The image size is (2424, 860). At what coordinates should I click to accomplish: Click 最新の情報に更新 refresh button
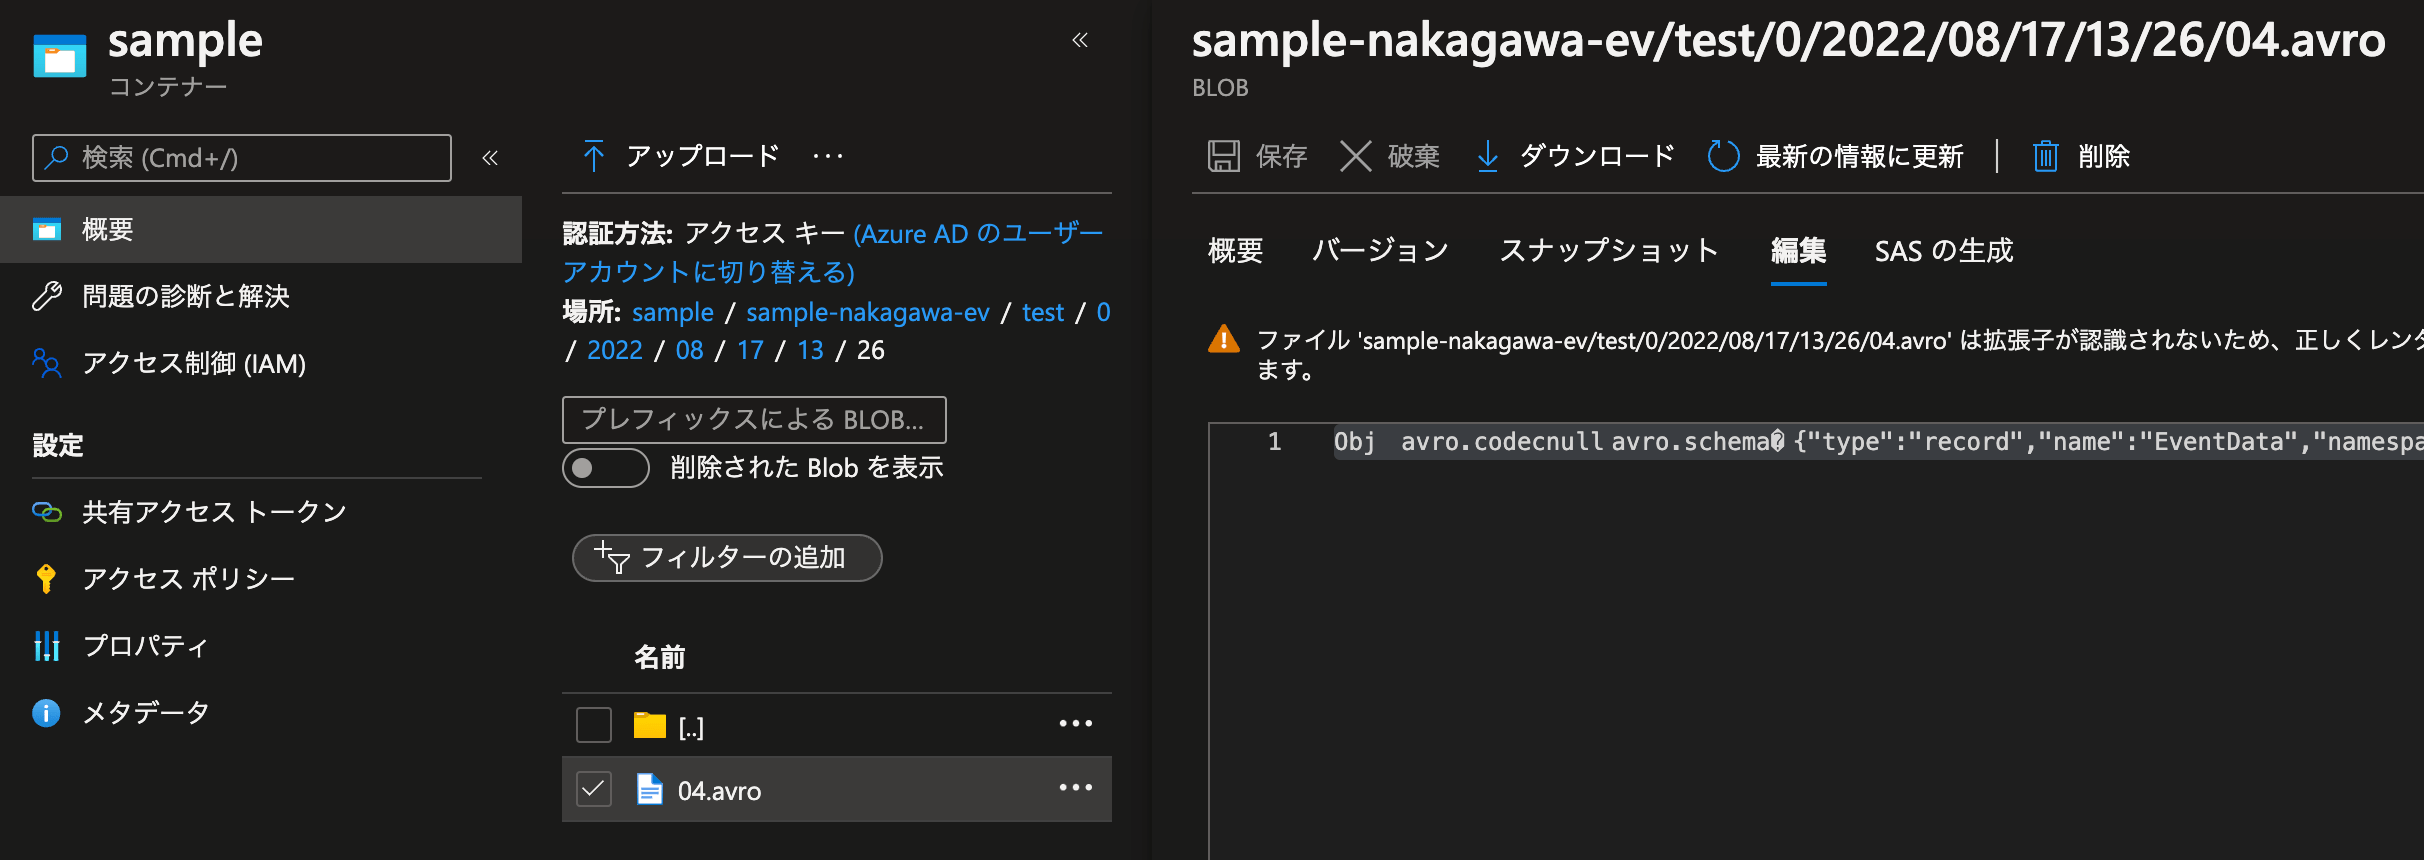click(1836, 156)
